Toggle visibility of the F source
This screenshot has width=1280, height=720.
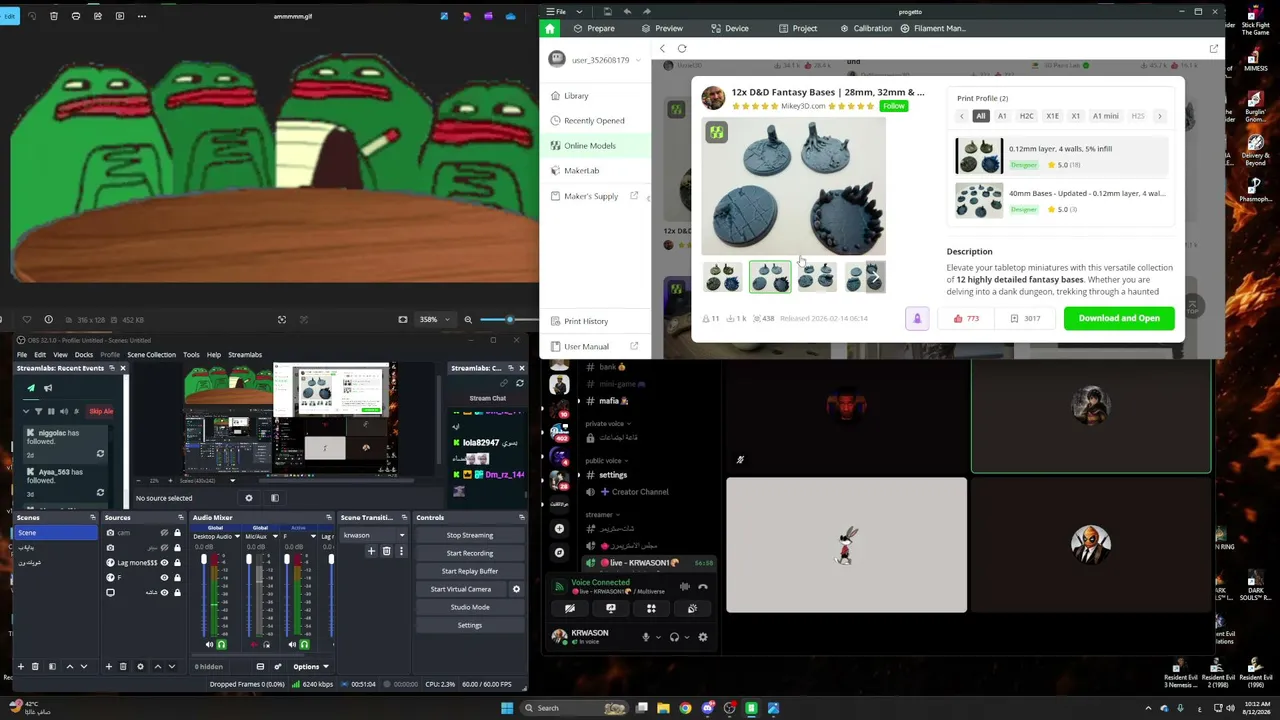click(x=164, y=578)
